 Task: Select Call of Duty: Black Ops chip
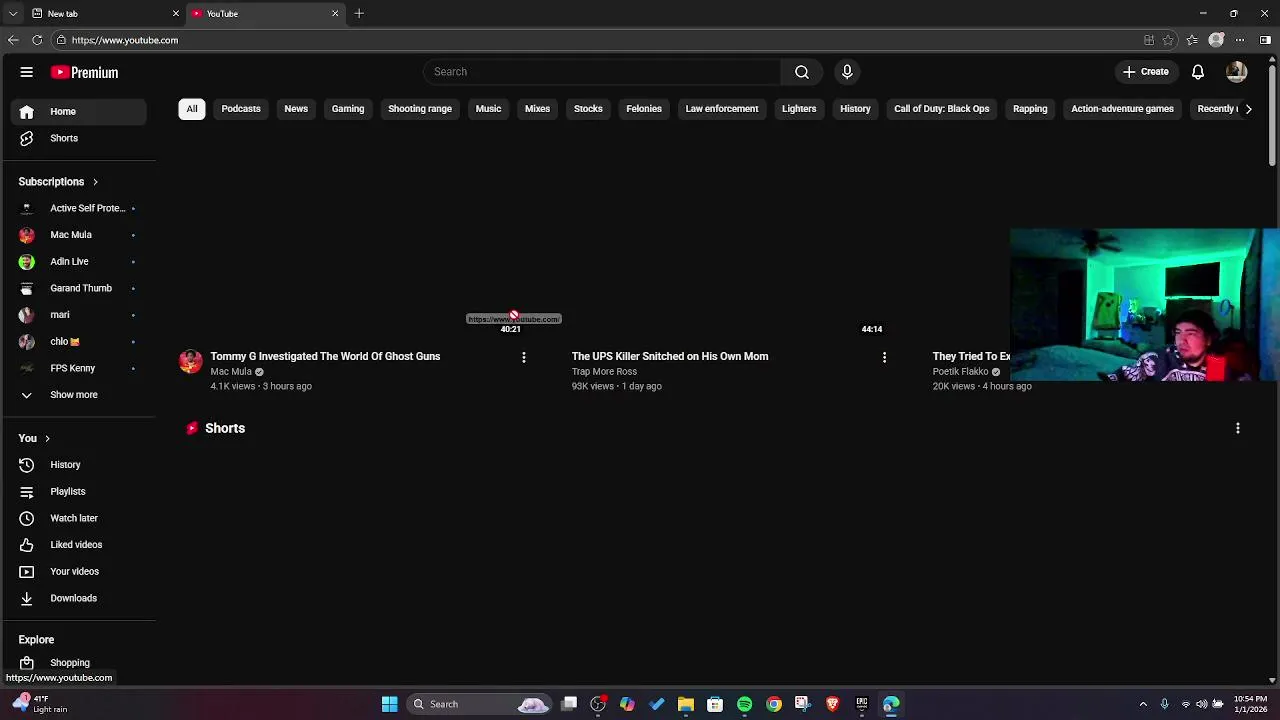(x=942, y=109)
